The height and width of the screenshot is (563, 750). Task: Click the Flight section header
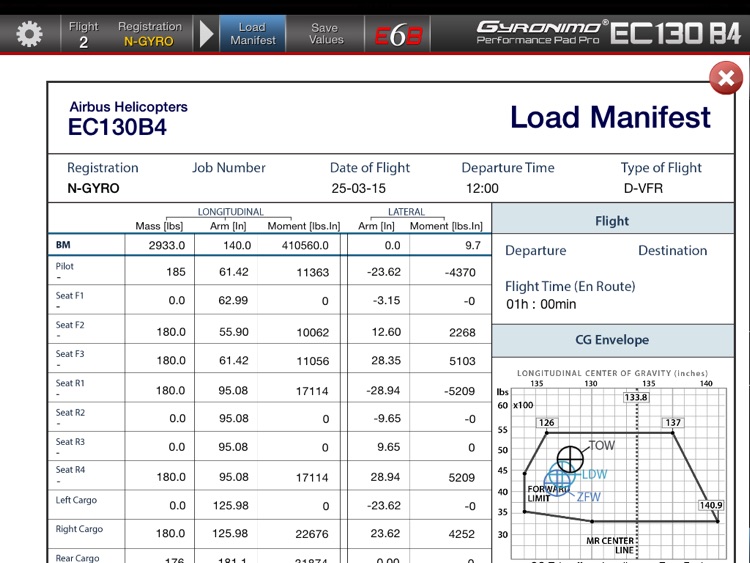click(613, 221)
